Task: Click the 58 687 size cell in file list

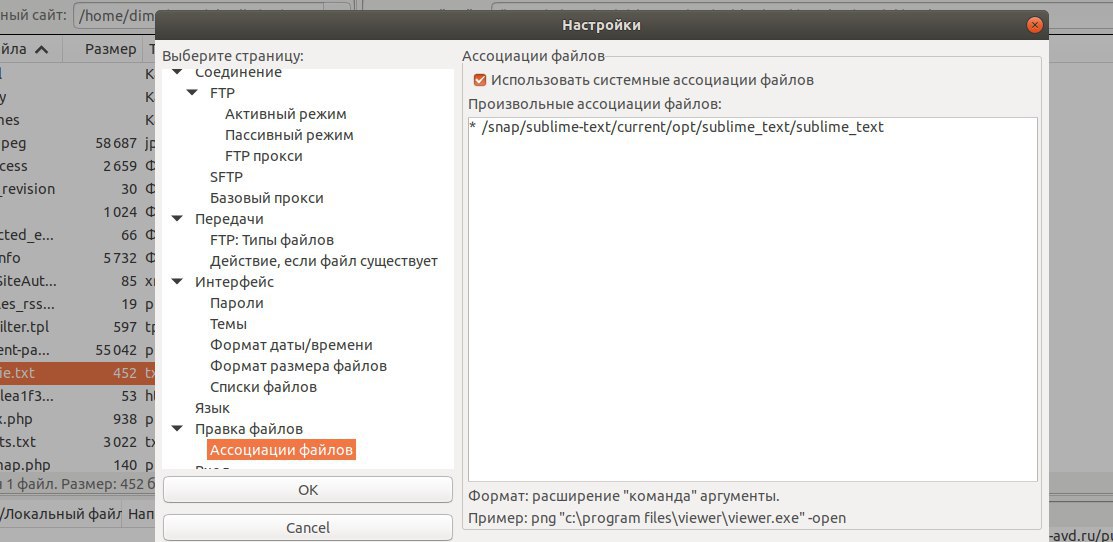Action: [116, 143]
